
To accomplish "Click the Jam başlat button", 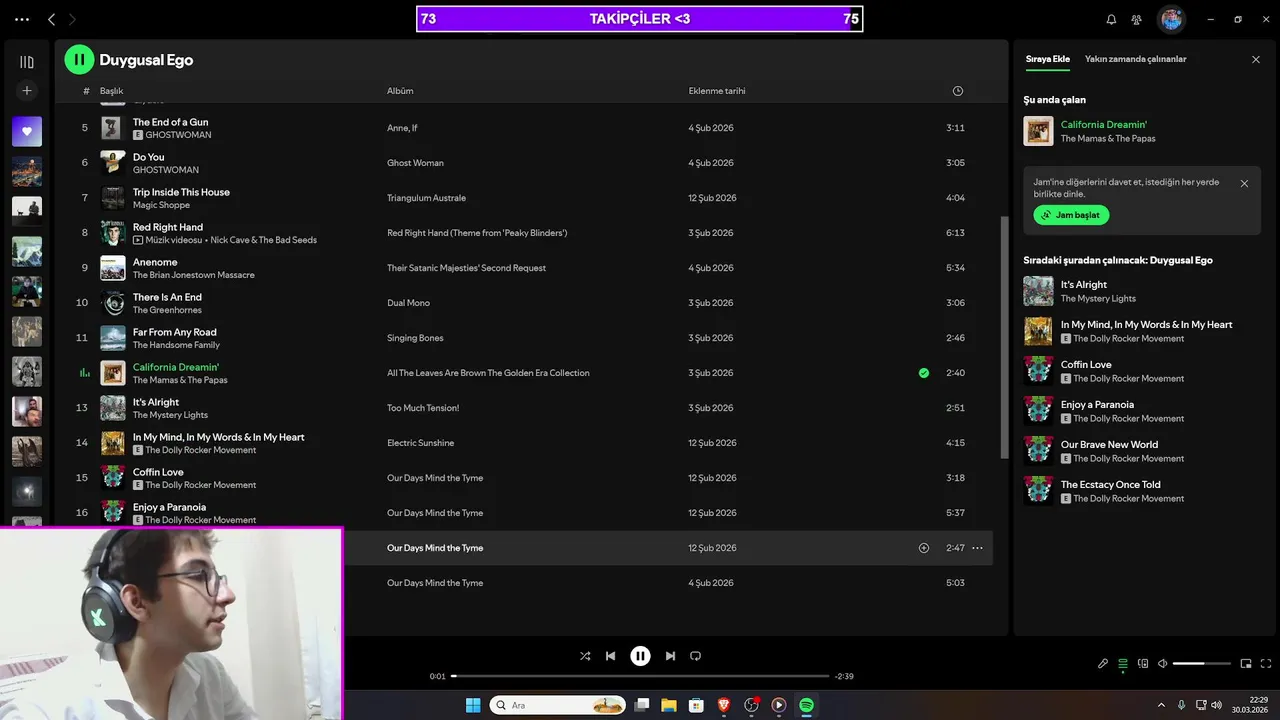I will [x=1071, y=215].
